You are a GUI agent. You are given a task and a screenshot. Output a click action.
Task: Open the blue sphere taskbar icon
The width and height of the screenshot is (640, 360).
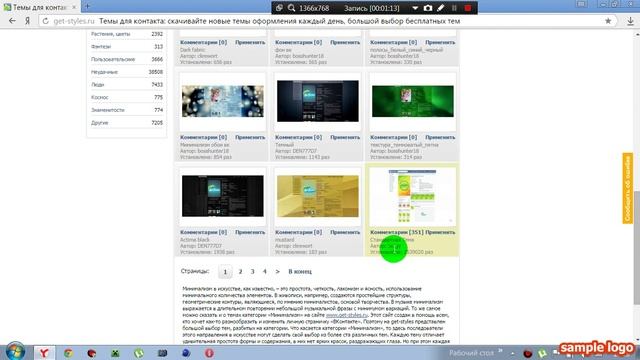(186, 353)
